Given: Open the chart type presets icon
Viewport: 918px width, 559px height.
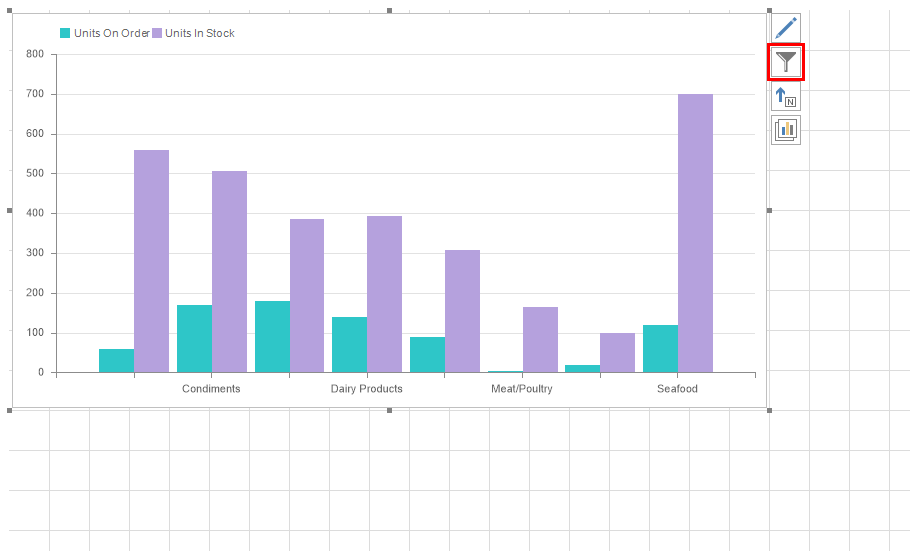Looking at the screenshot, I should [x=786, y=129].
